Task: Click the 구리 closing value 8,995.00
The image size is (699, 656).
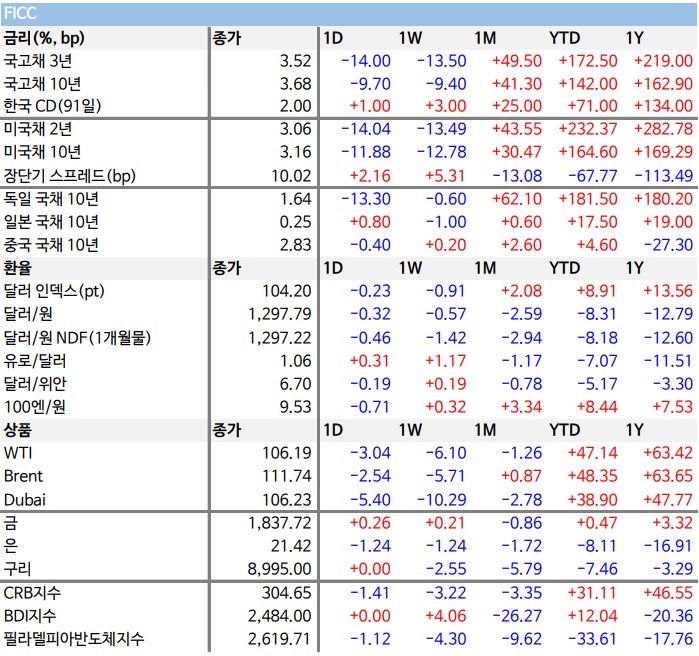Action: 280,569
